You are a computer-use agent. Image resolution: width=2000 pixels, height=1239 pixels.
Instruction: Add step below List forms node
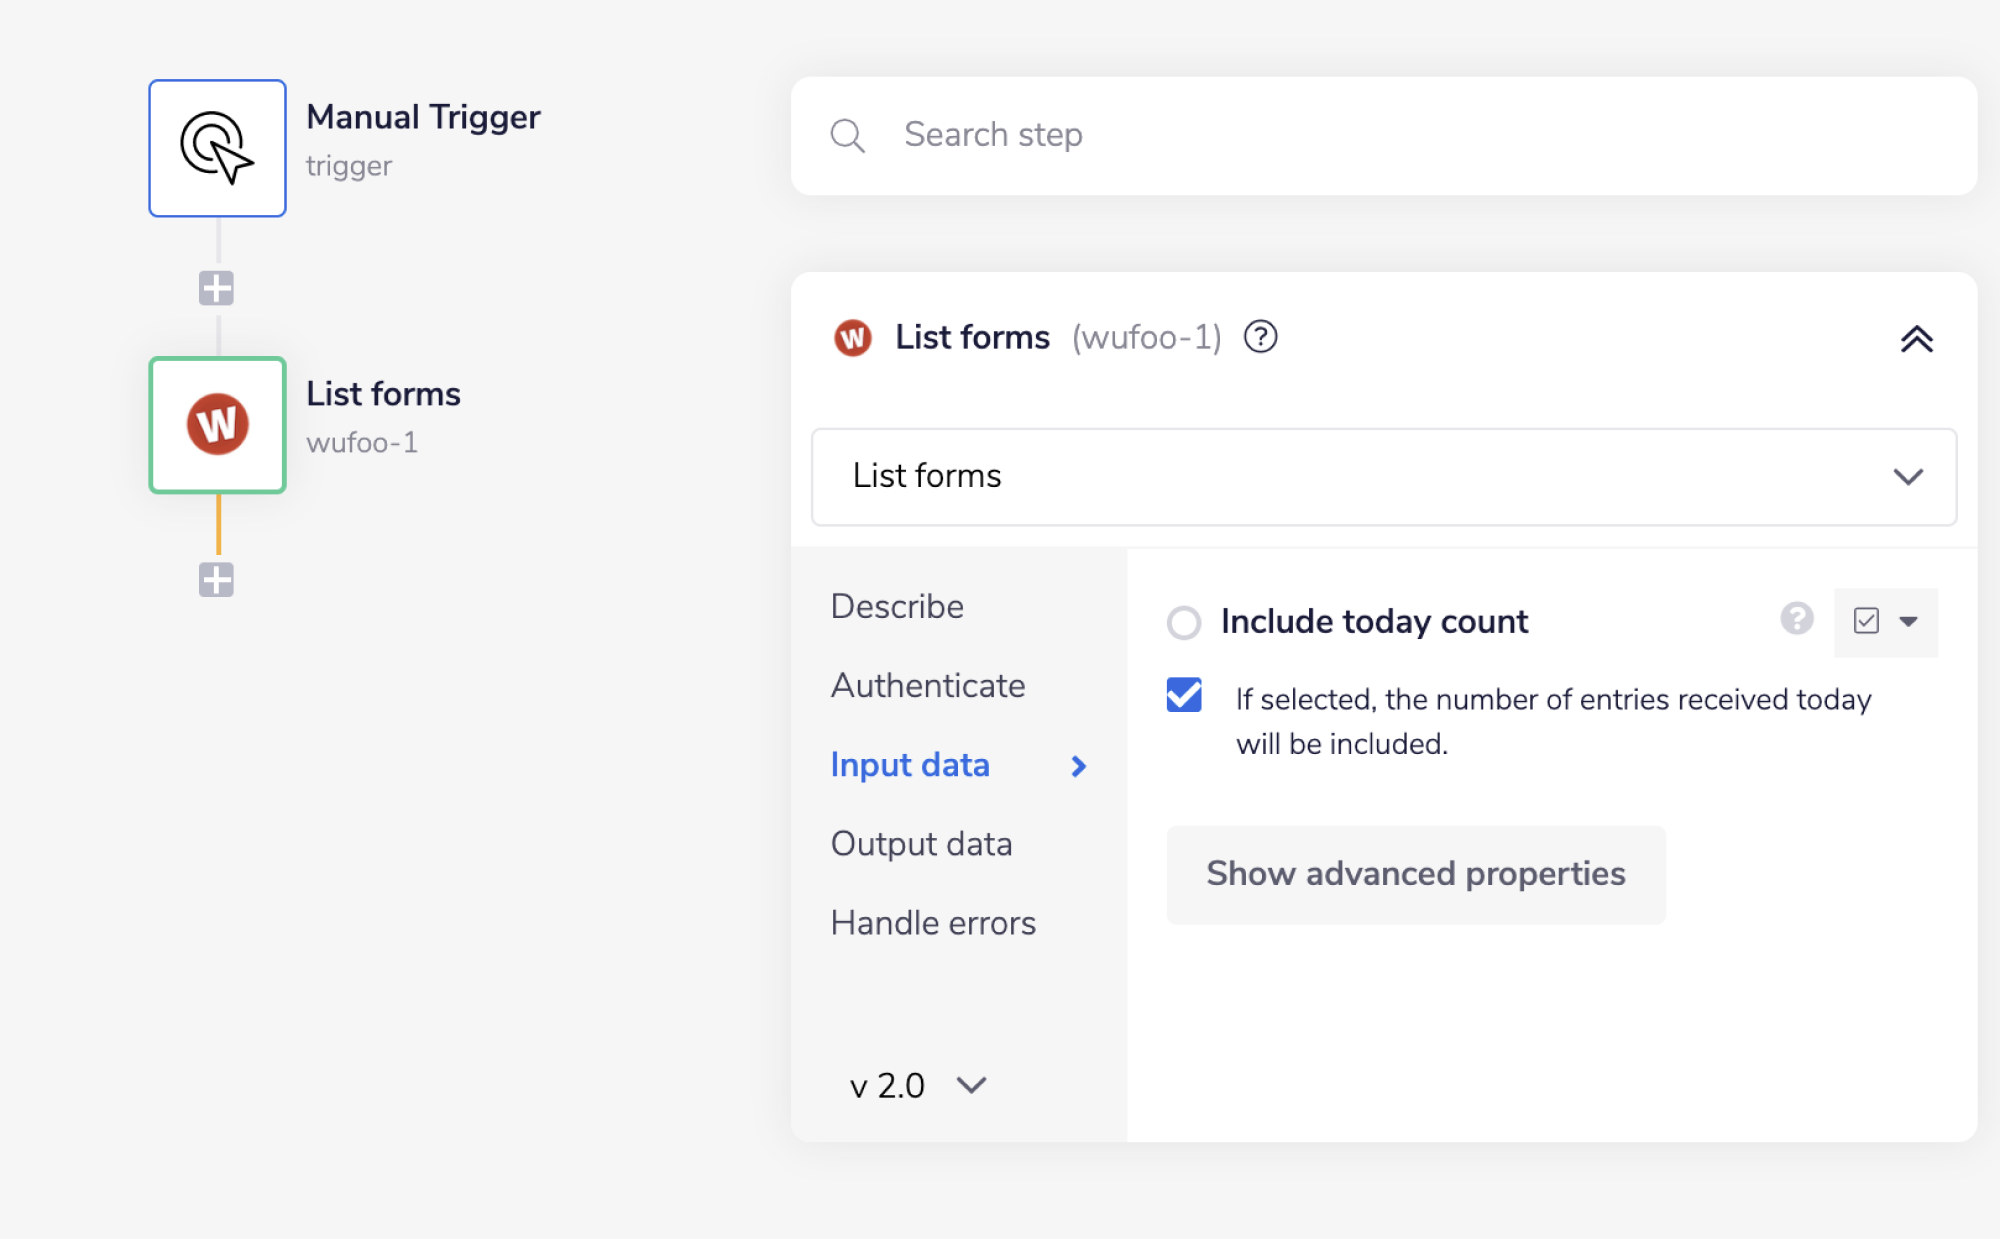tap(216, 580)
